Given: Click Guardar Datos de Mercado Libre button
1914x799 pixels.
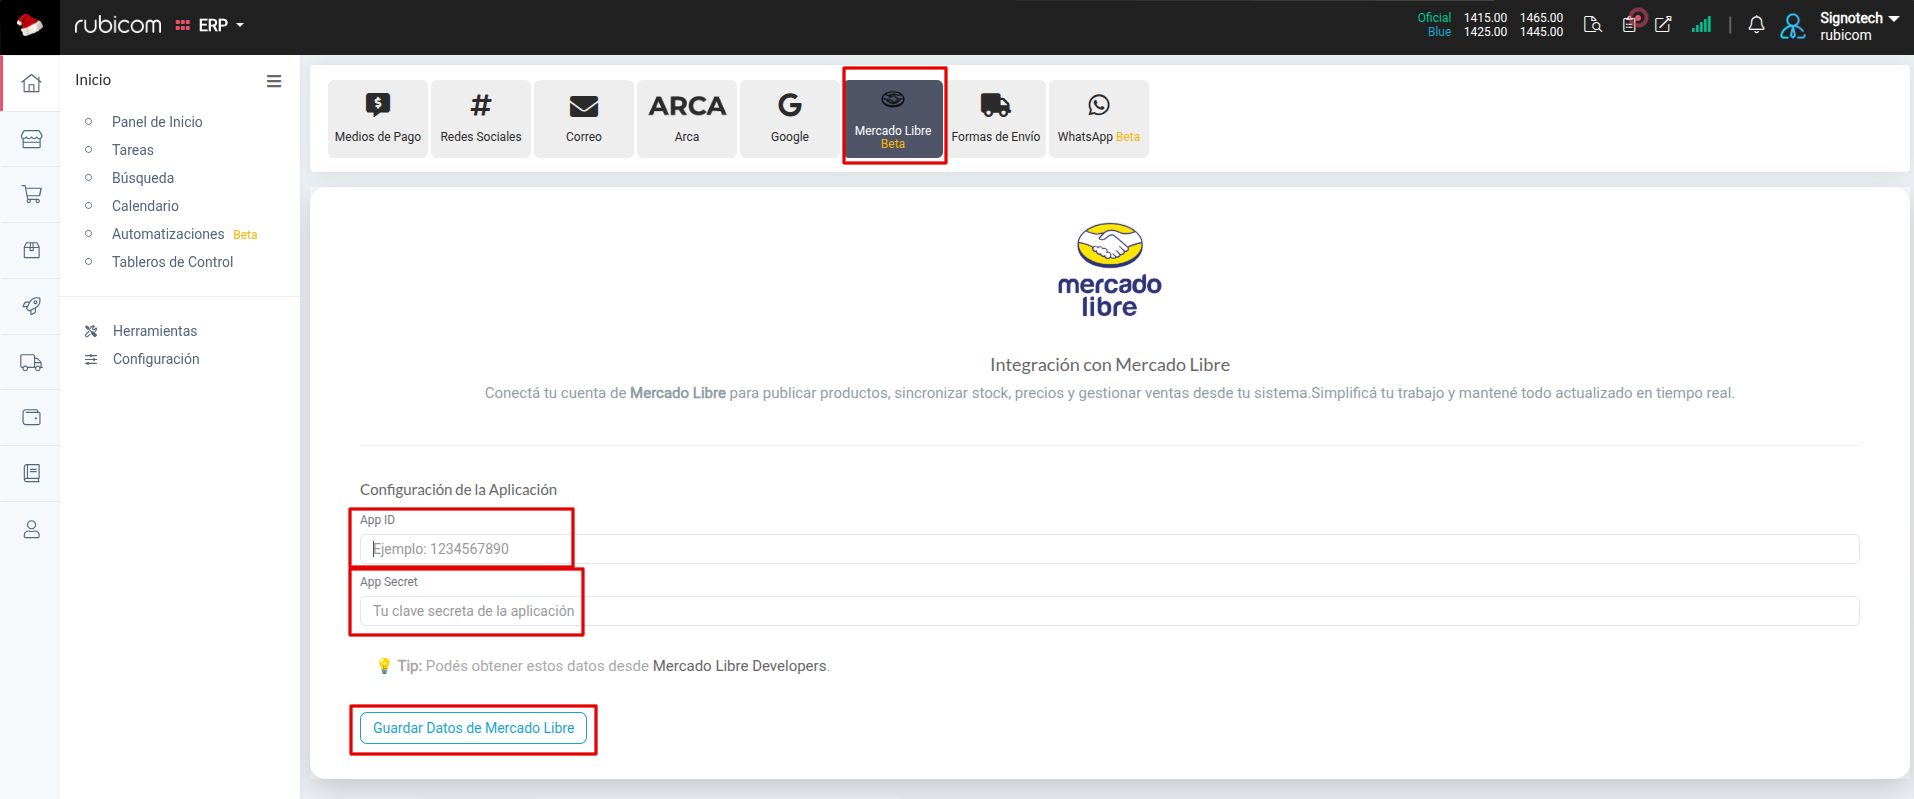Looking at the screenshot, I should [474, 728].
